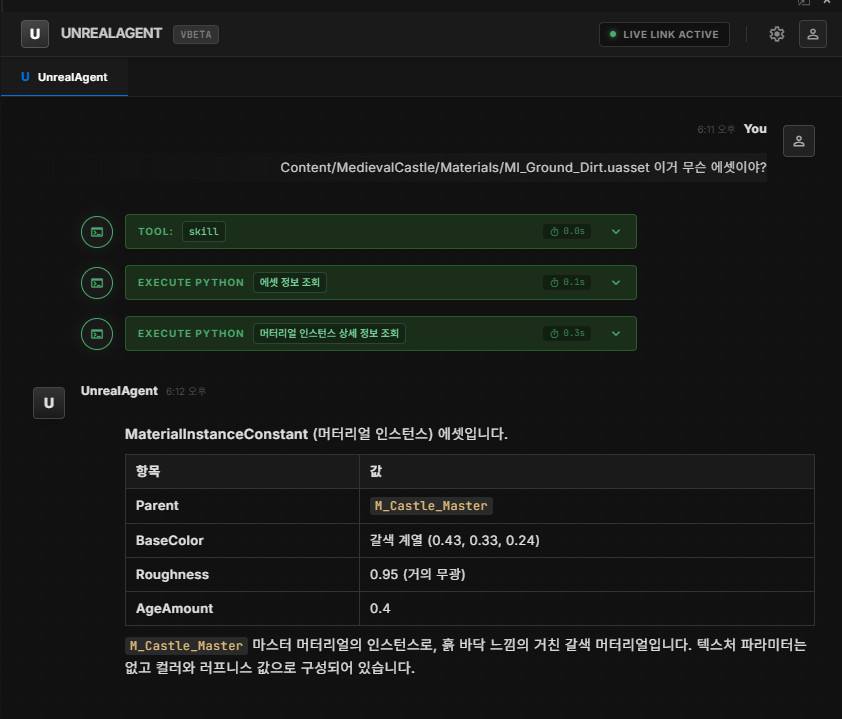Click the VBETA badge next to the app title
This screenshot has width=842, height=719.
click(x=195, y=34)
